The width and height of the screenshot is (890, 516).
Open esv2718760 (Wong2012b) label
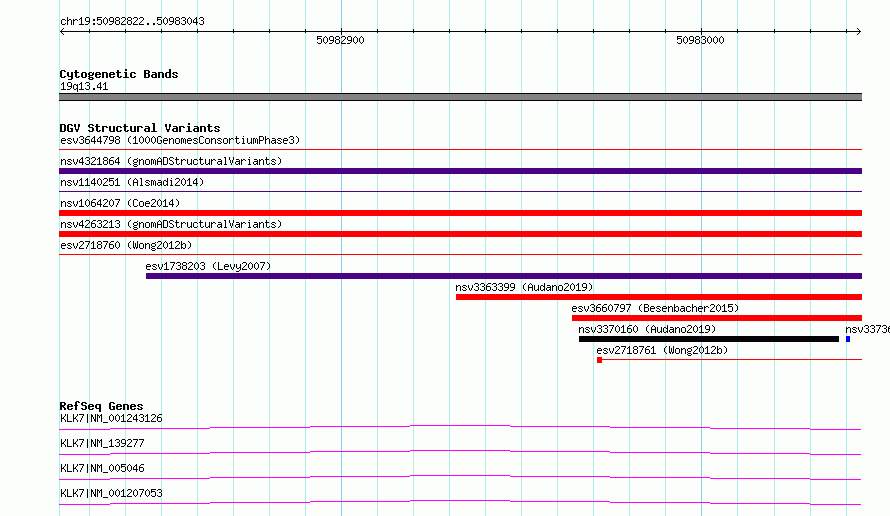[126, 245]
